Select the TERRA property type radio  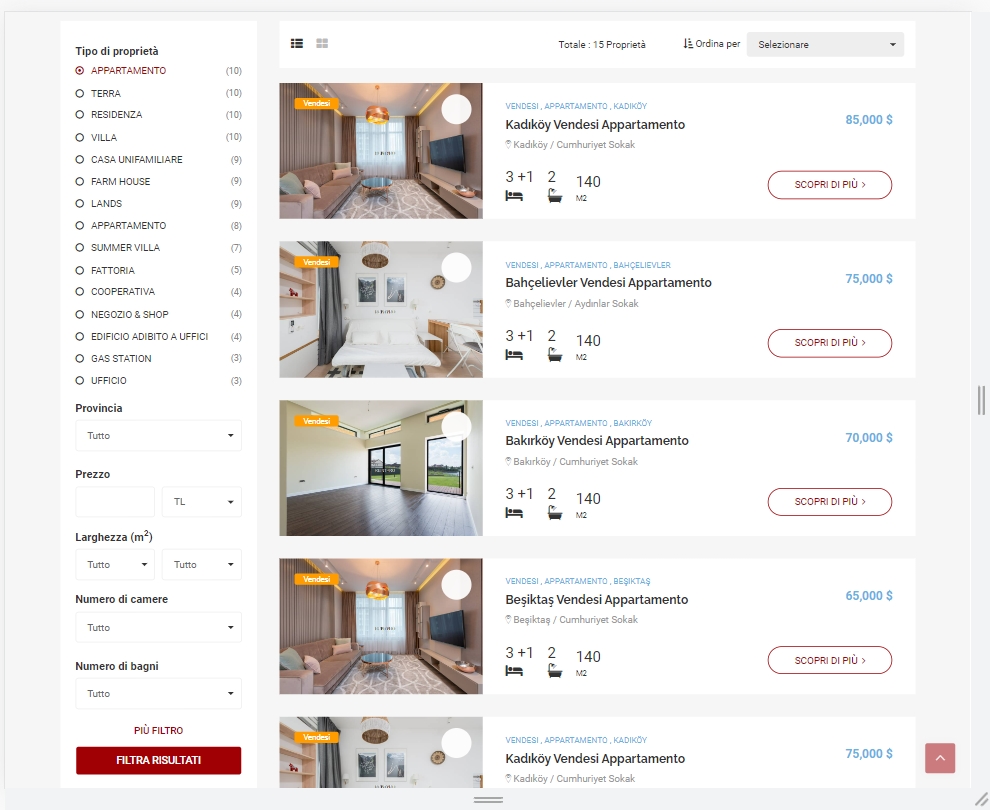(80, 93)
